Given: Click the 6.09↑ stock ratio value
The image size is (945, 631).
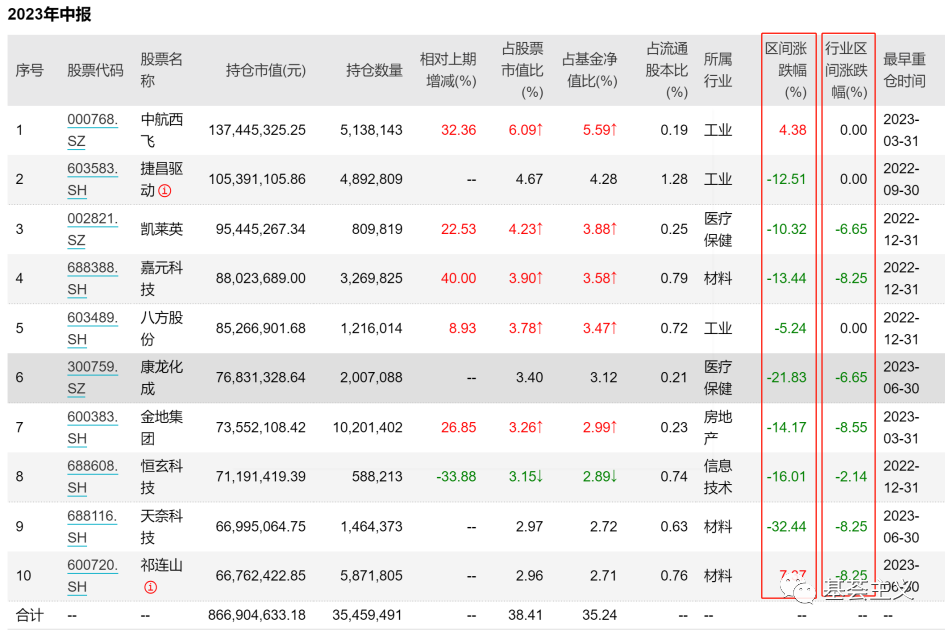Looking at the screenshot, I should pos(526,130).
